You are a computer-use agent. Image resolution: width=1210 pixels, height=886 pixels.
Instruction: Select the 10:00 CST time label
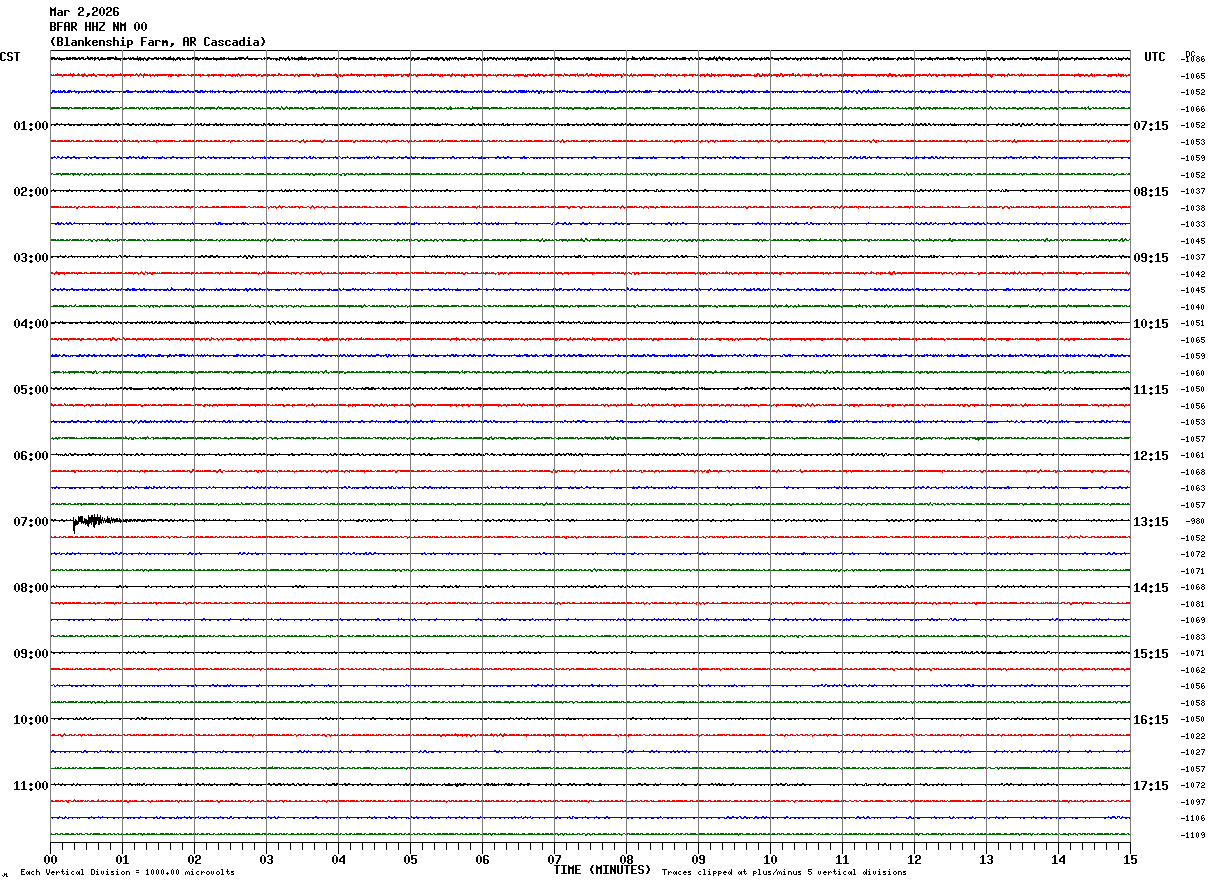tap(31, 720)
